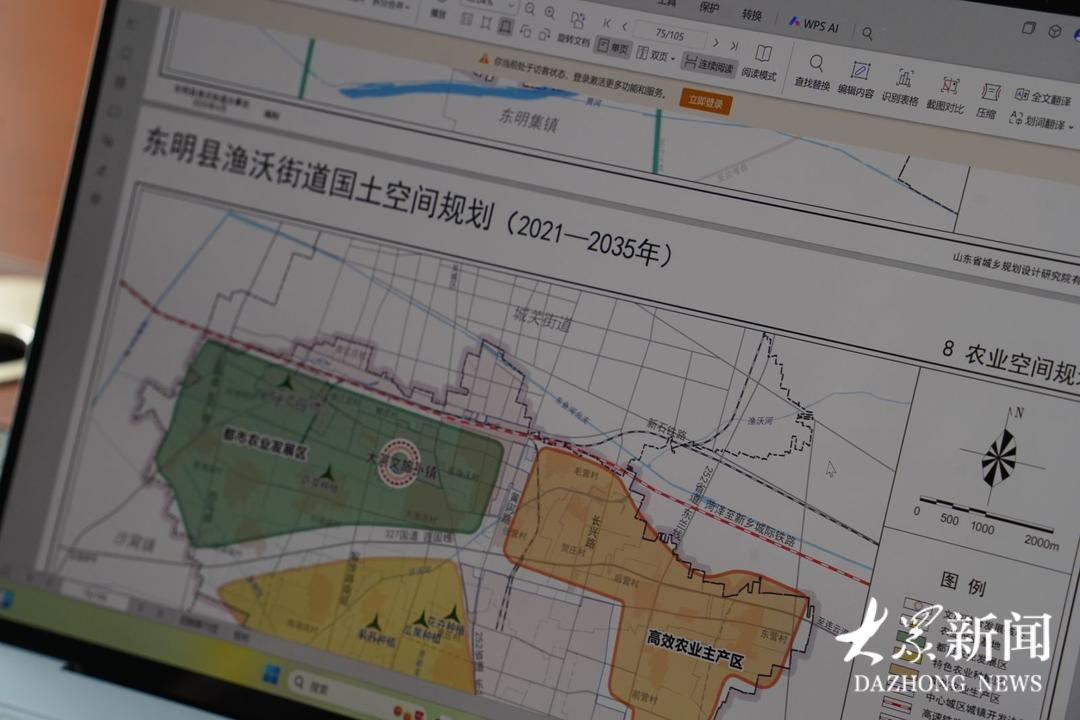
Task: Open the WPS AI assistant
Action: [x=813, y=25]
